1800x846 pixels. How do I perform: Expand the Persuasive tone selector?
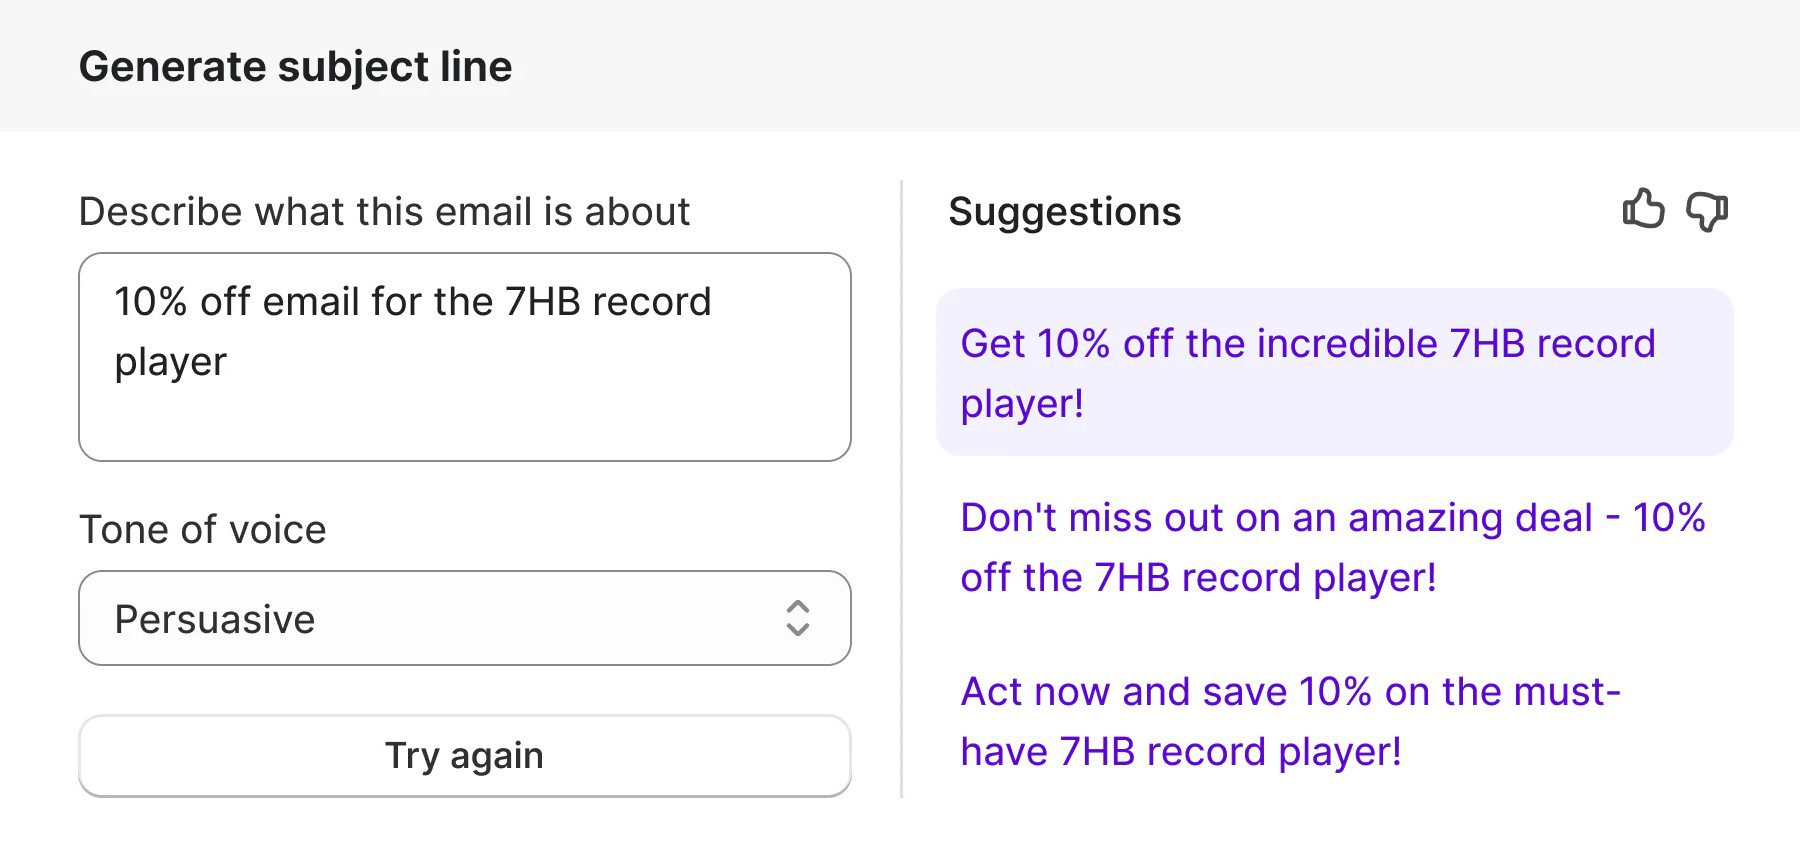(x=464, y=618)
